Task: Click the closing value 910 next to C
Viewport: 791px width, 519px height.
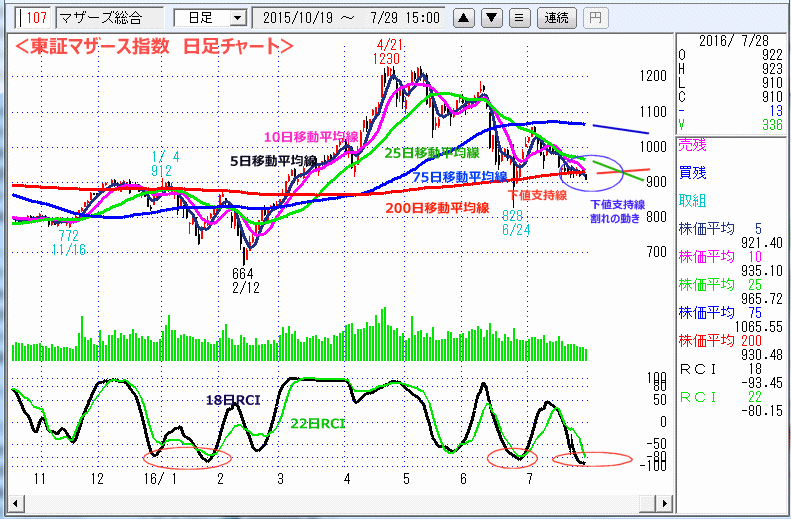Action: coord(772,96)
